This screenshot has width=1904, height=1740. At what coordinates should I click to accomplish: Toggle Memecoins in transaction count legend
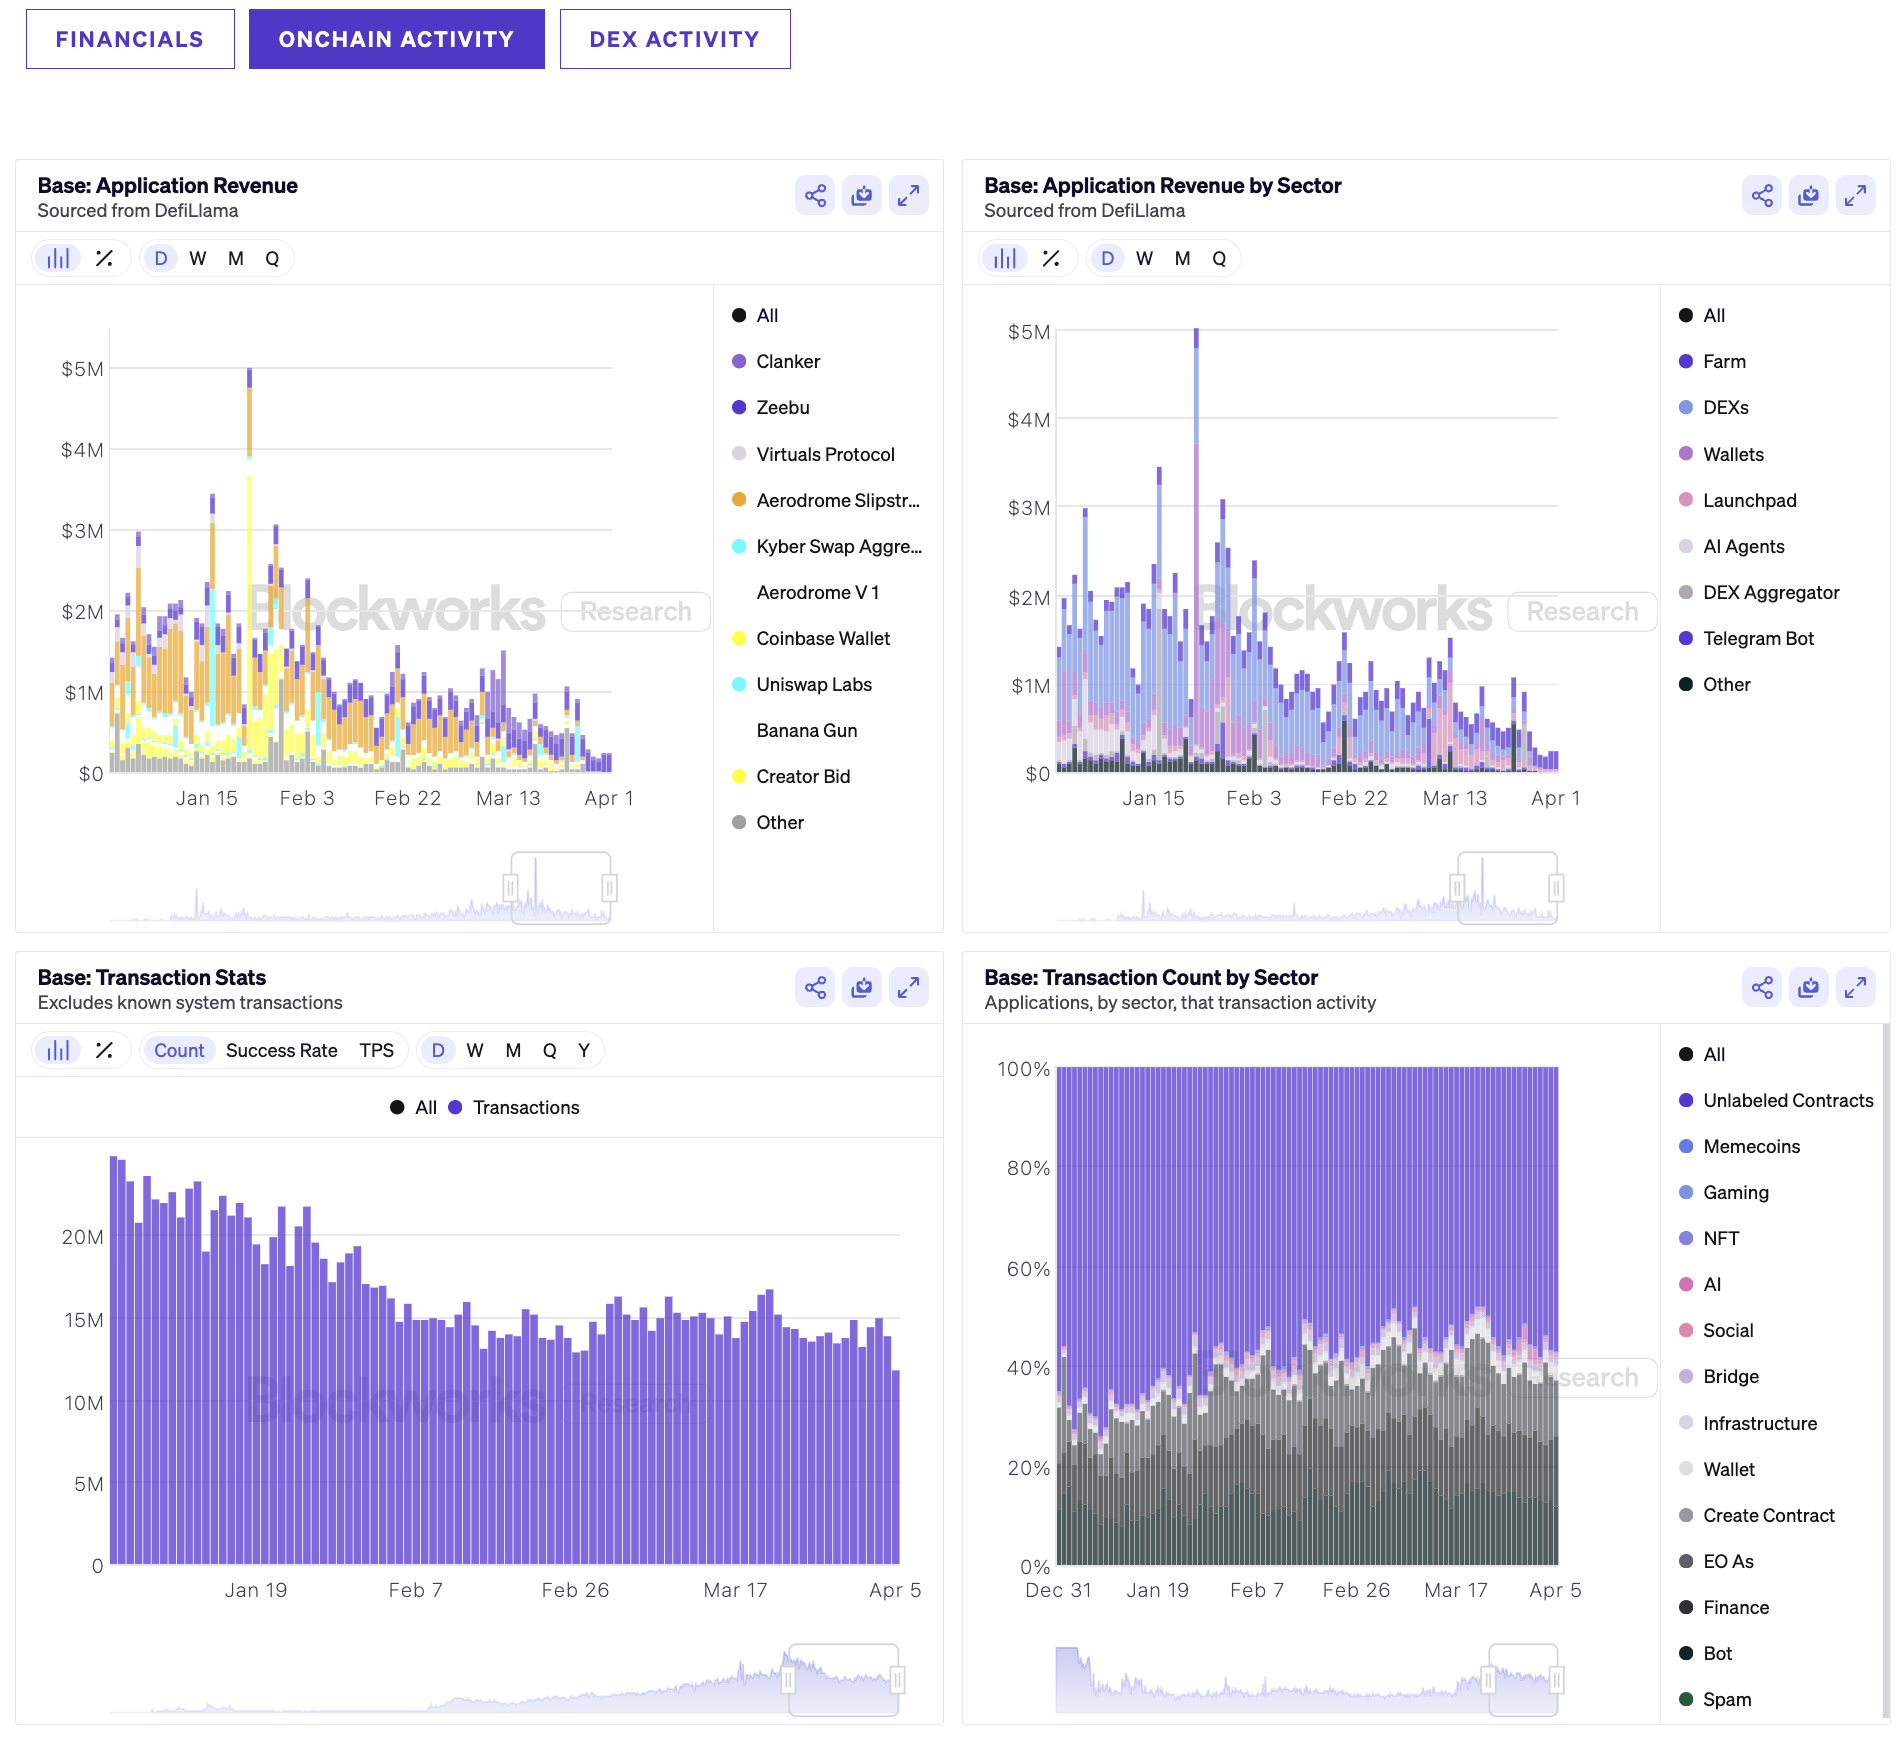pyautogui.click(x=1740, y=1146)
